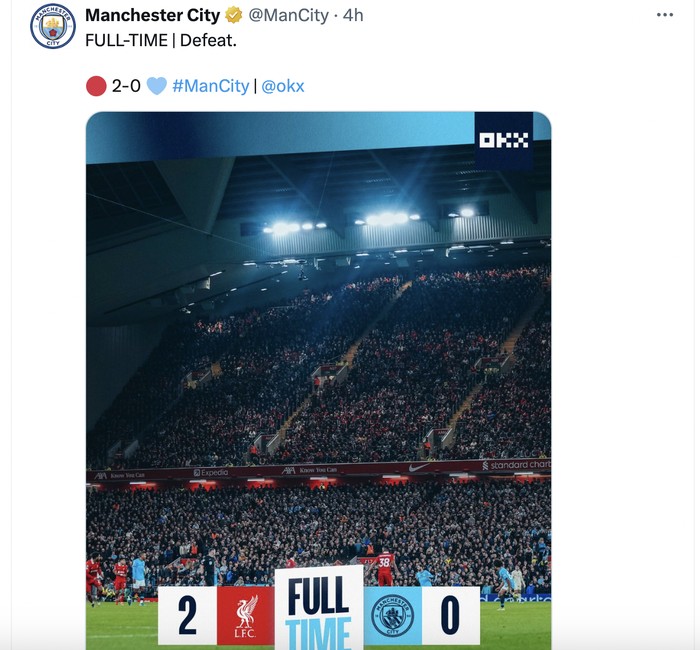Click the OKX logo in the image
This screenshot has width=700, height=650.
(504, 140)
